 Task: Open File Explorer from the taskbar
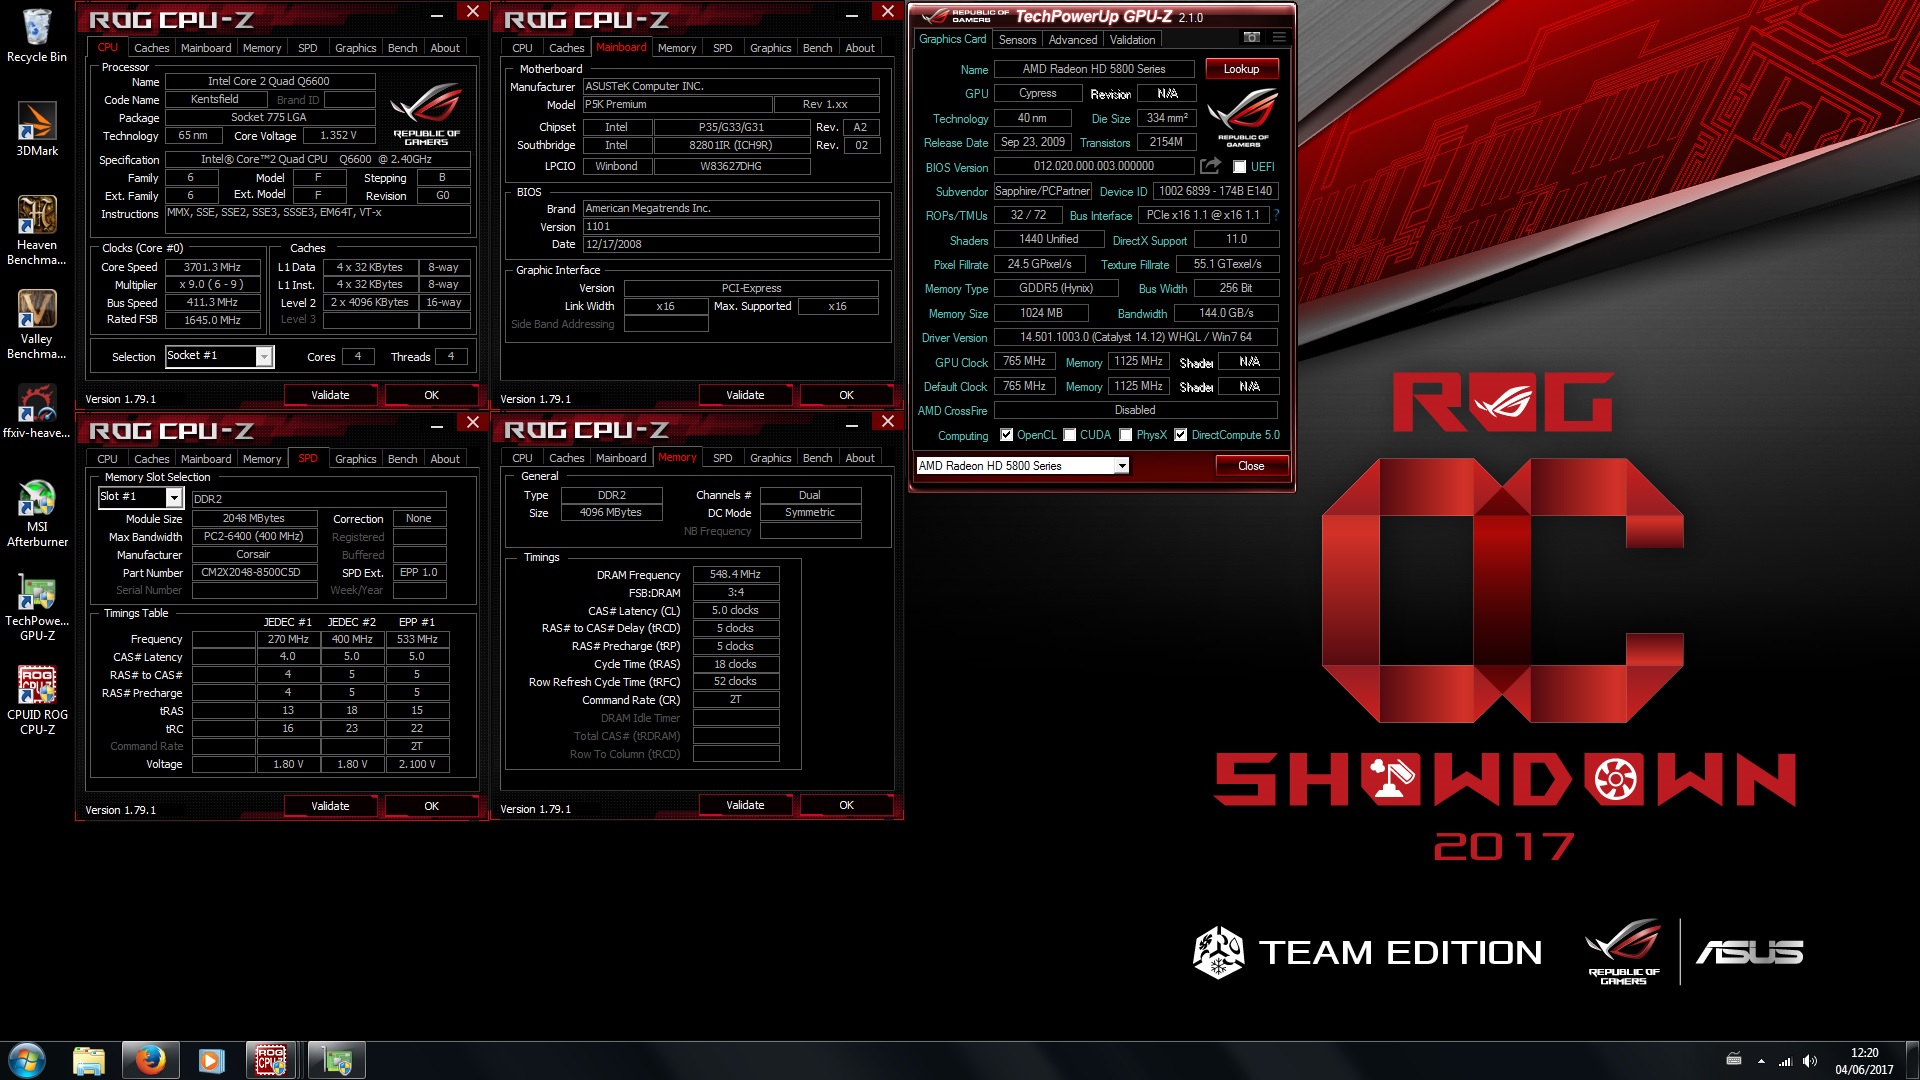tap(89, 1060)
